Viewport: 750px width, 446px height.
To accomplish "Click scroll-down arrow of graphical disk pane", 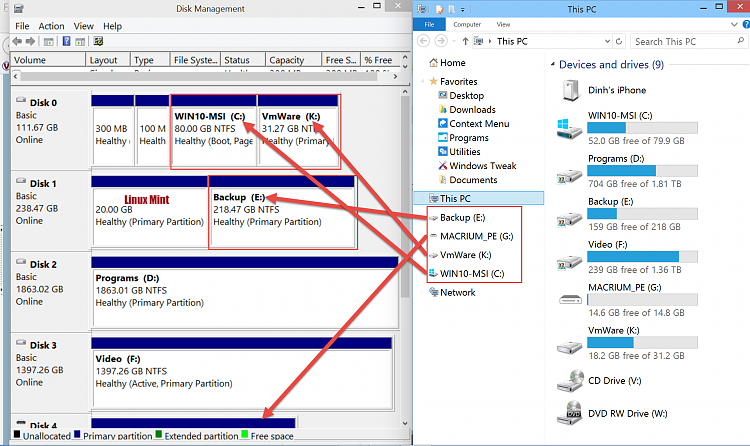I will point(406,424).
